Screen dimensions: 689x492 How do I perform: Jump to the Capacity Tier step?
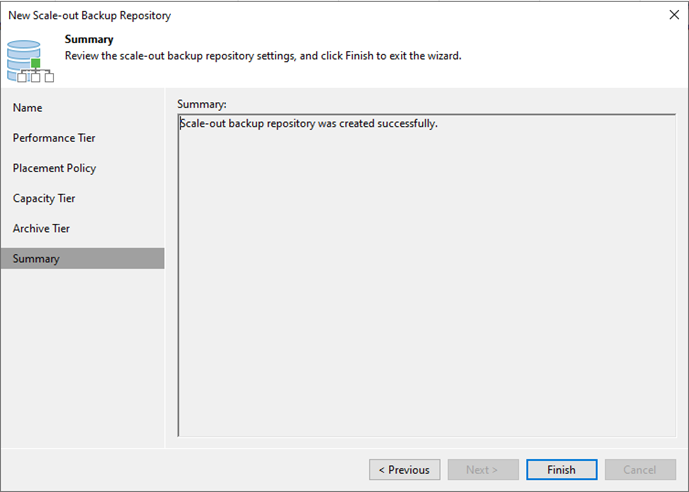tap(44, 199)
